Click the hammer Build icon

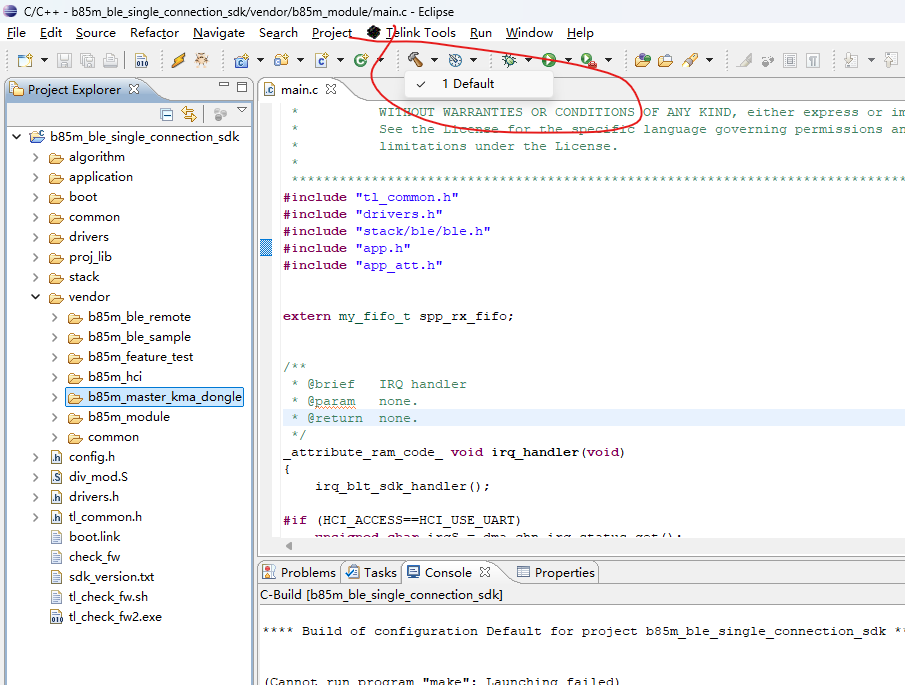tap(416, 59)
